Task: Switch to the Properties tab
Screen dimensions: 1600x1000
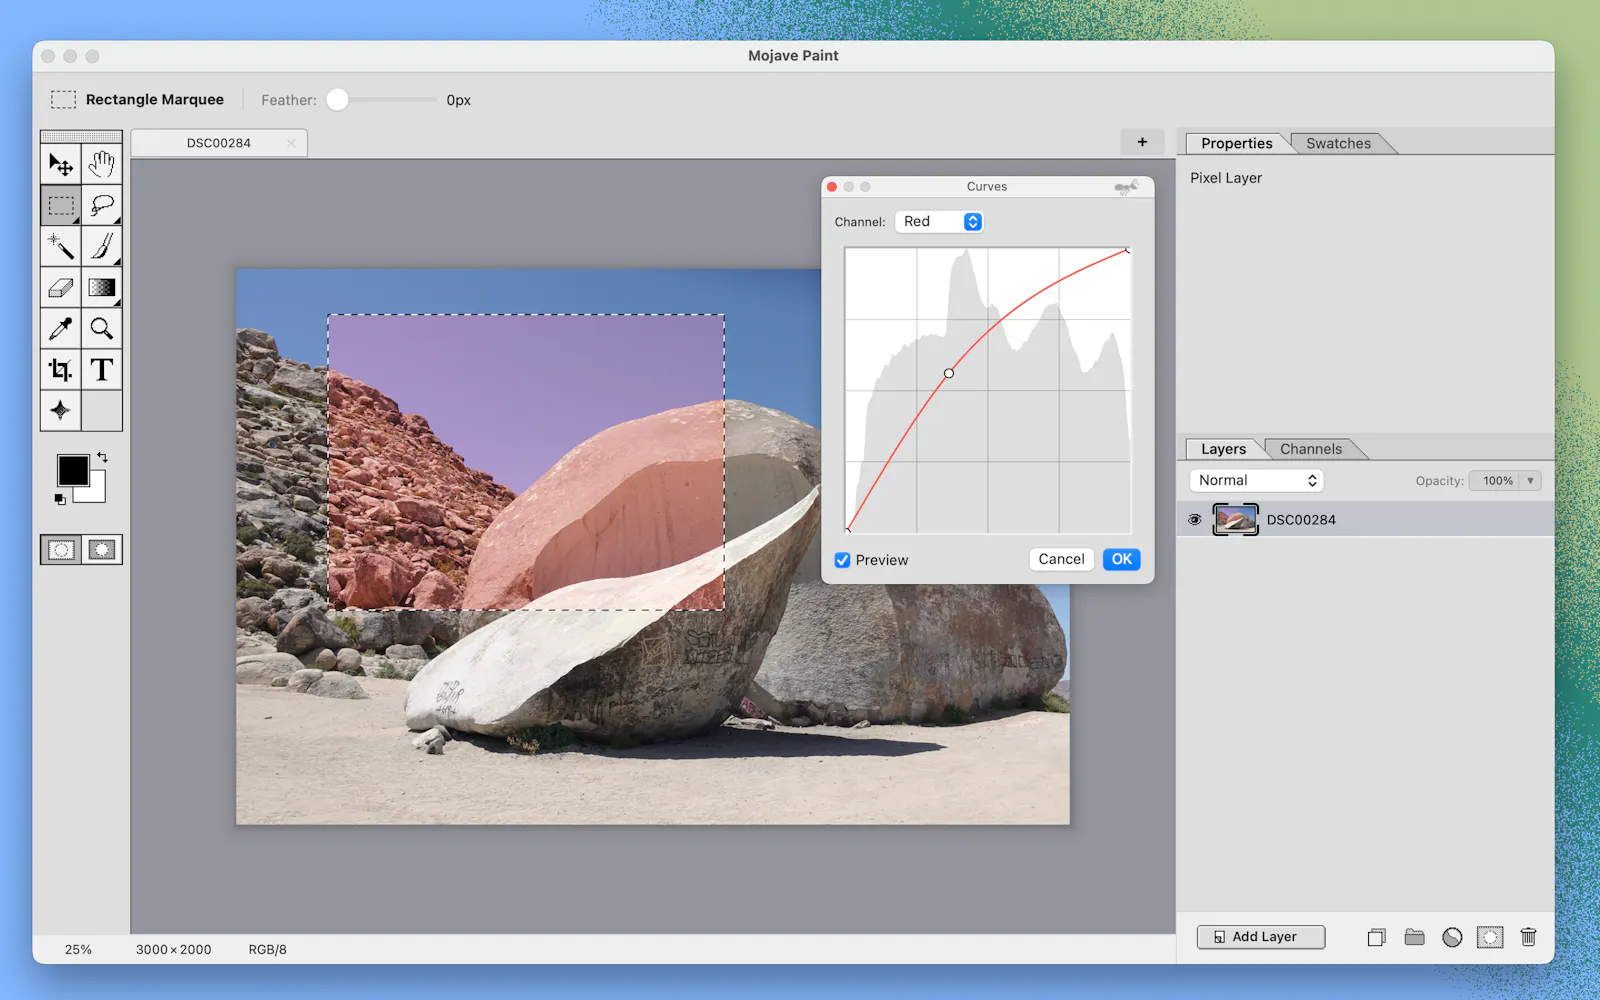Action: tap(1236, 143)
